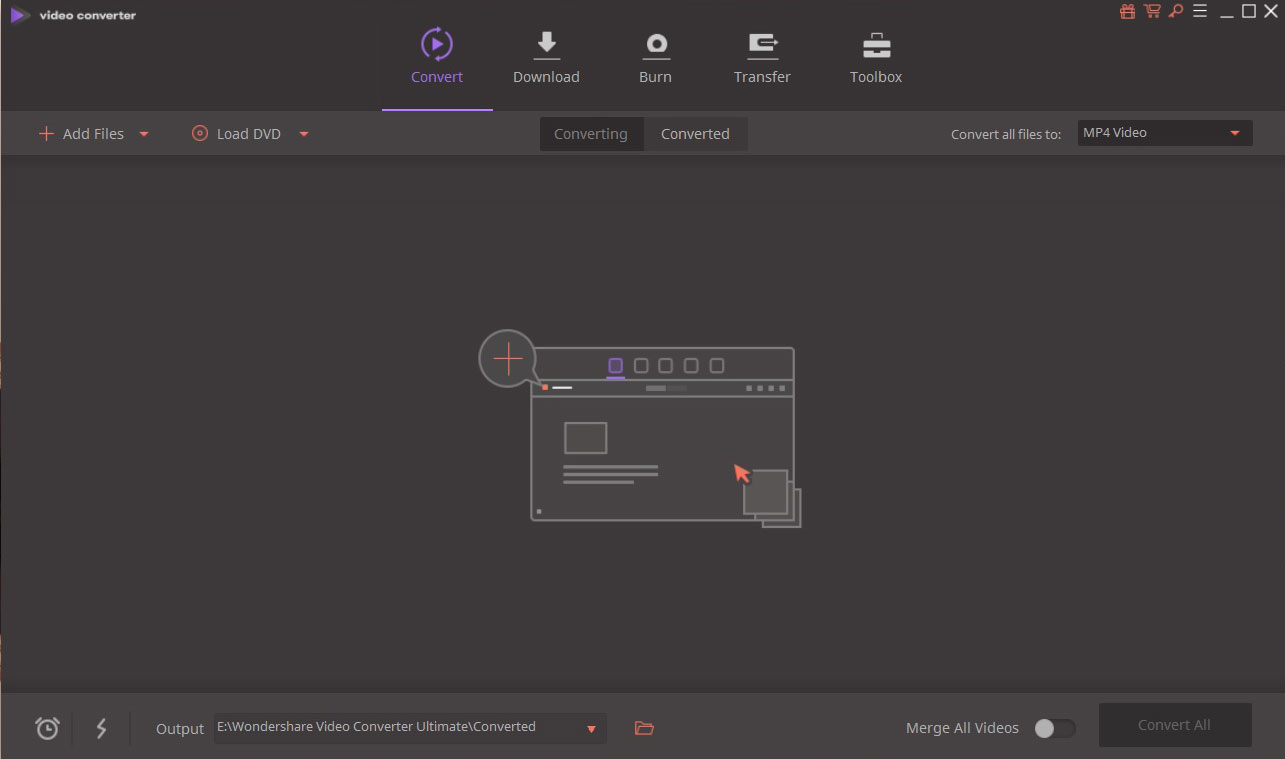Toggle the Merge All Videos switch
The width and height of the screenshot is (1285, 759).
[x=1055, y=728]
